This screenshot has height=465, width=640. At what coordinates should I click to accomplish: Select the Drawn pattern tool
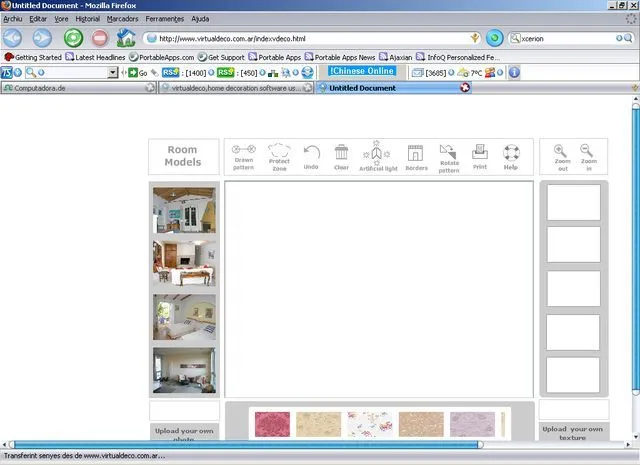(243, 157)
